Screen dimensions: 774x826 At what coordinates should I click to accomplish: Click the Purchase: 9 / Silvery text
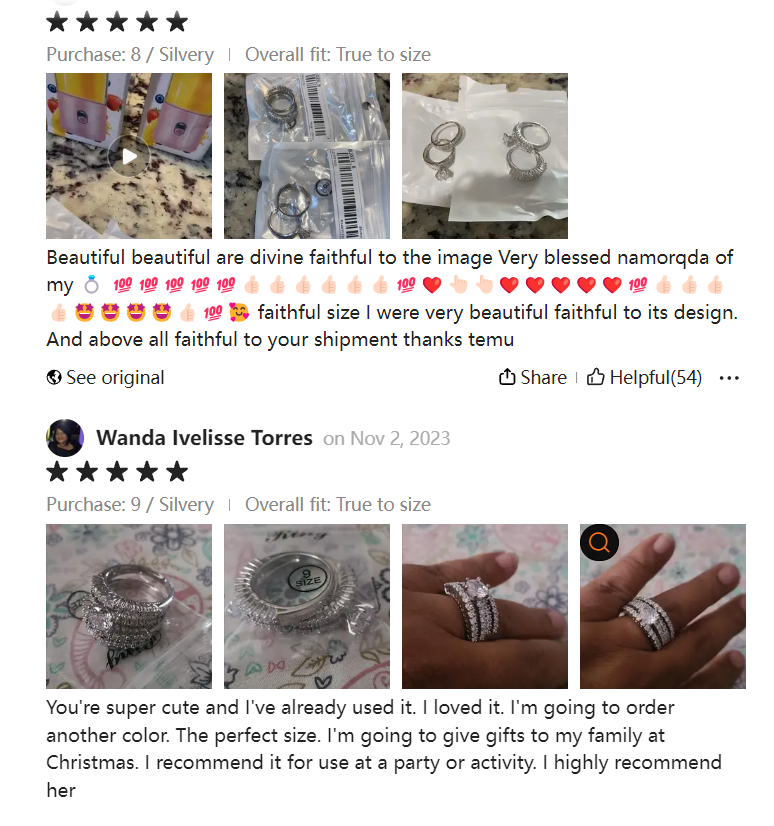[x=130, y=505]
